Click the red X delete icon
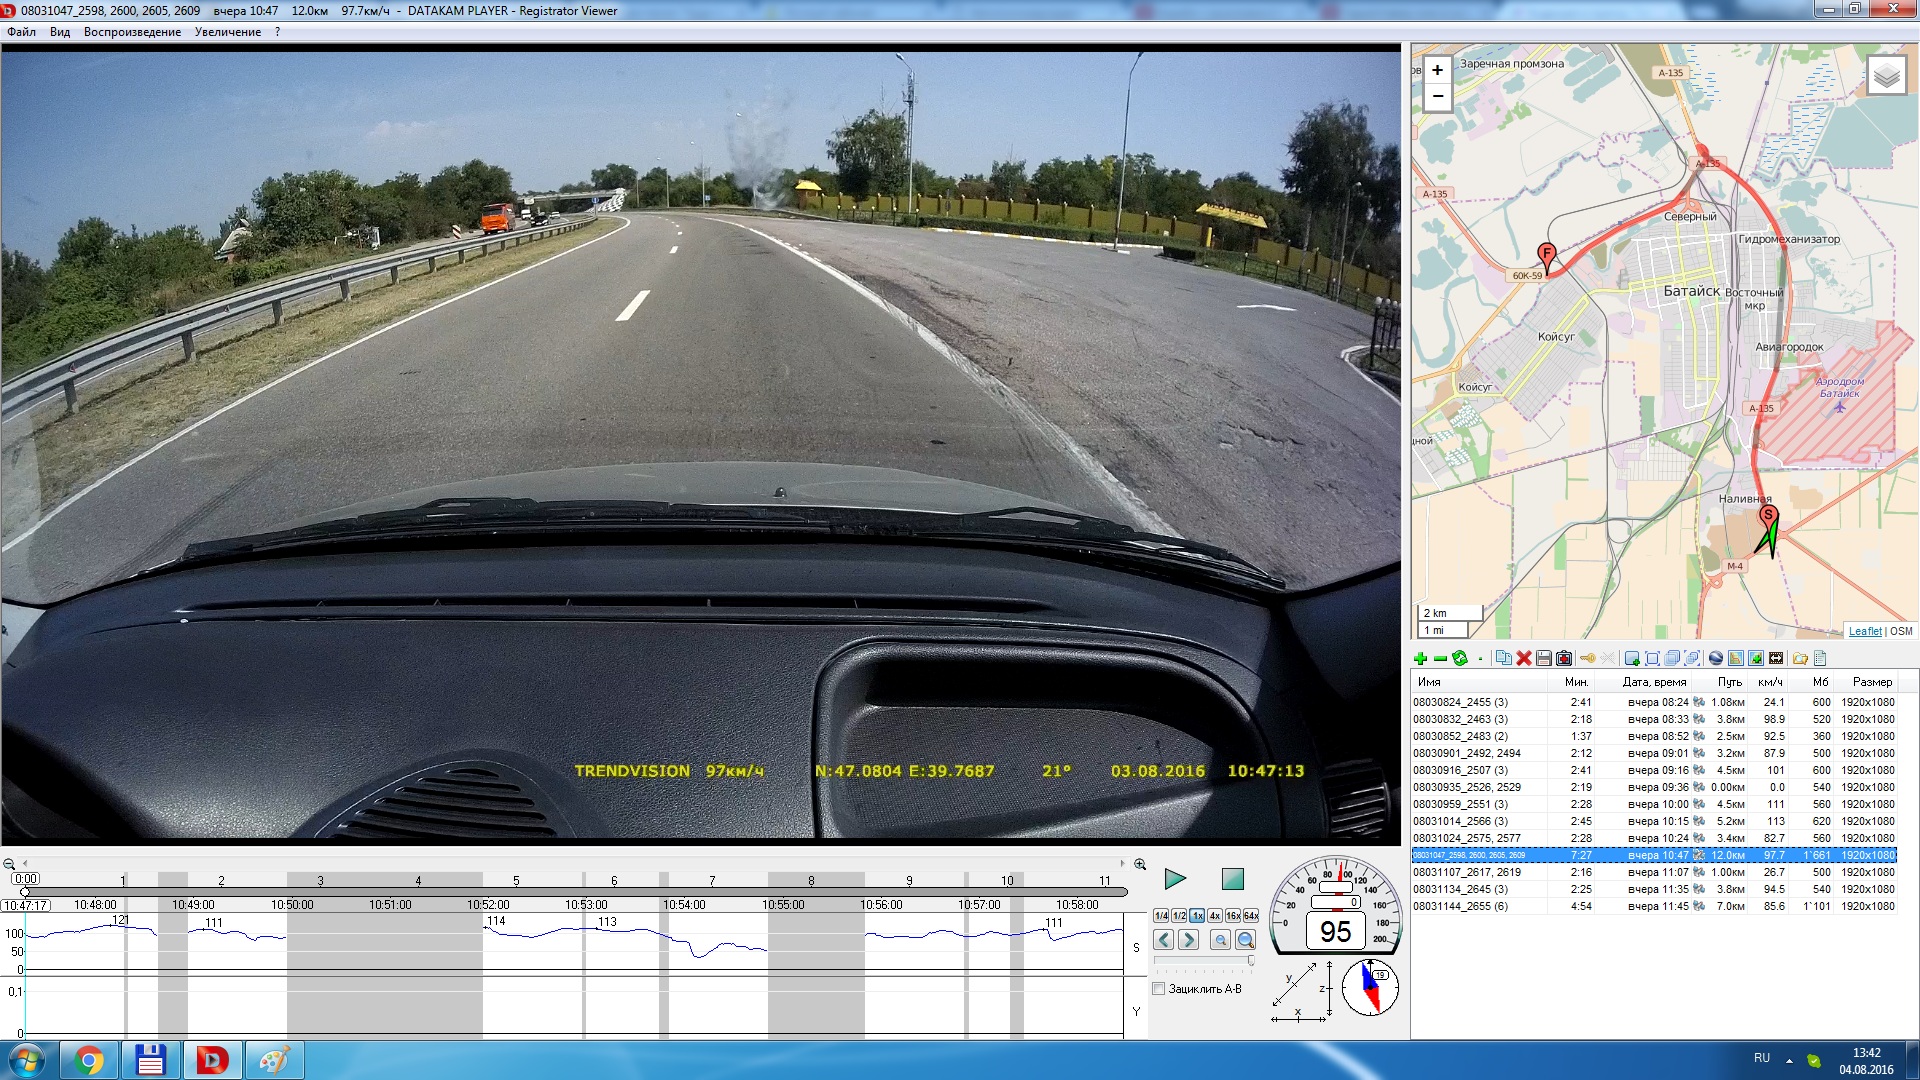The image size is (1920, 1080). coord(1524,658)
